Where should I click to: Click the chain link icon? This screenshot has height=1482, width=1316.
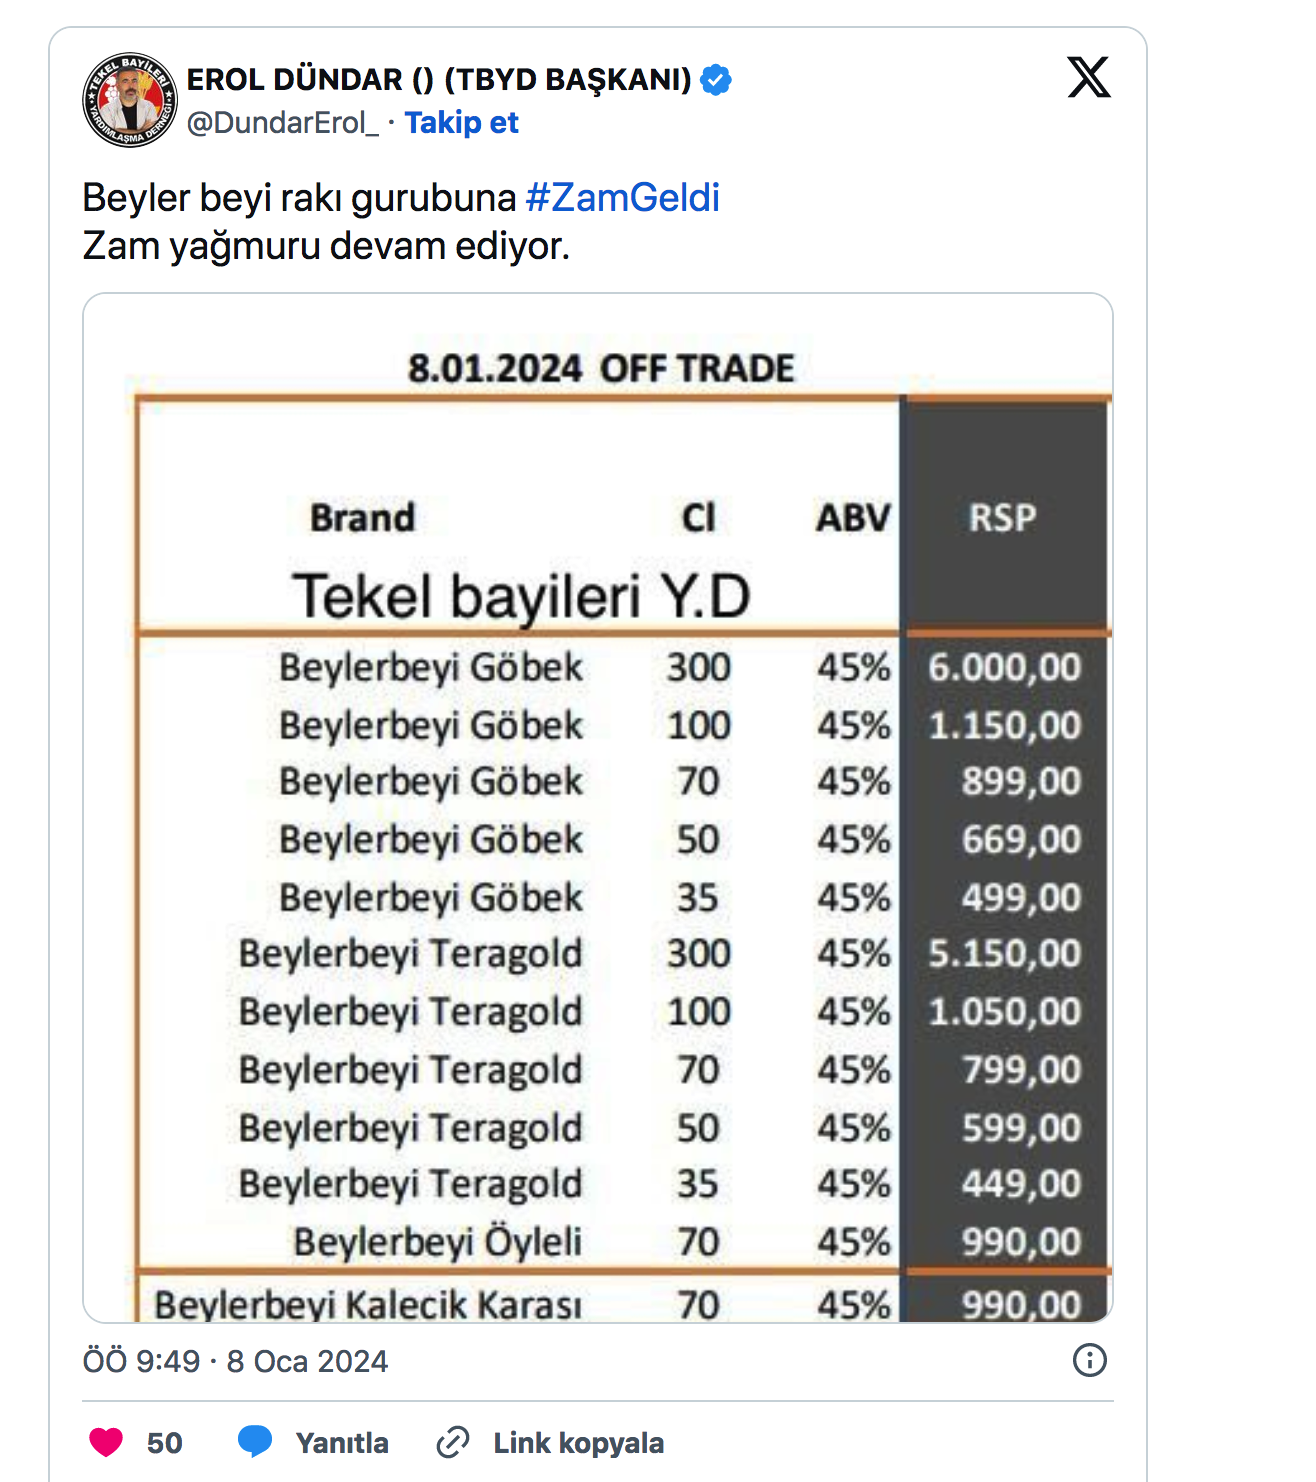(453, 1442)
